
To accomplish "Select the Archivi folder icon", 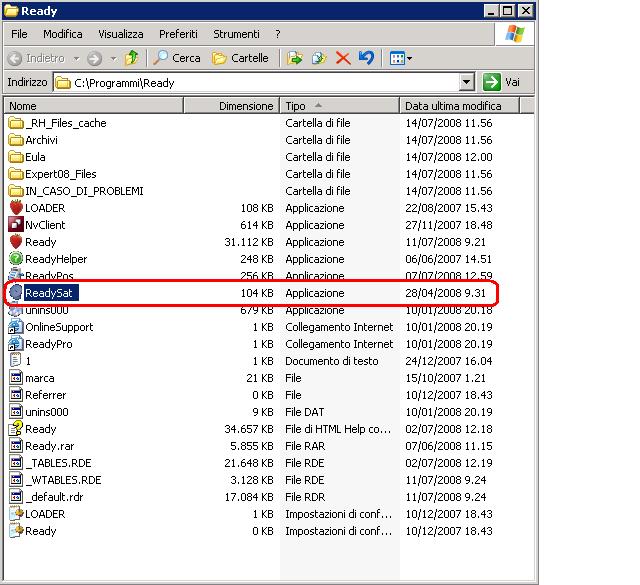I will (16, 140).
